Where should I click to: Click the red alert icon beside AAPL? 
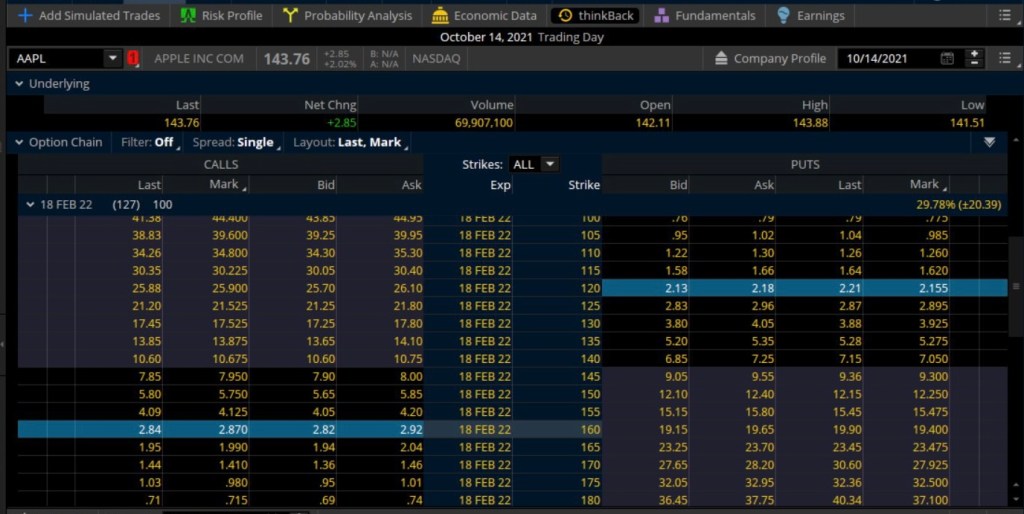click(134, 59)
